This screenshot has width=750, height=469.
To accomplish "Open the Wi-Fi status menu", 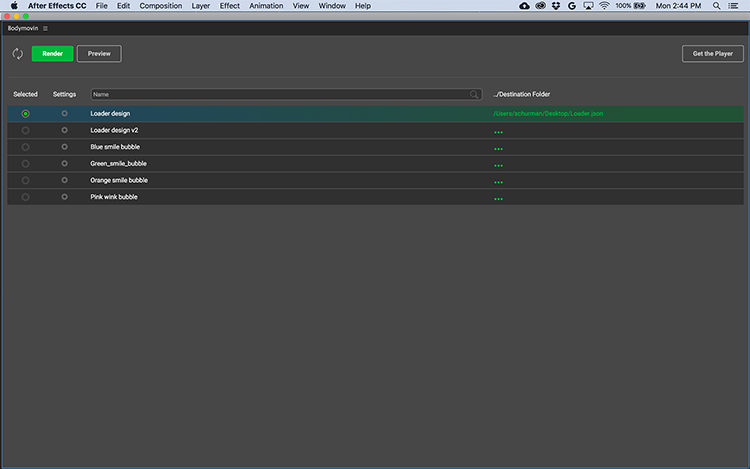I will (604, 6).
